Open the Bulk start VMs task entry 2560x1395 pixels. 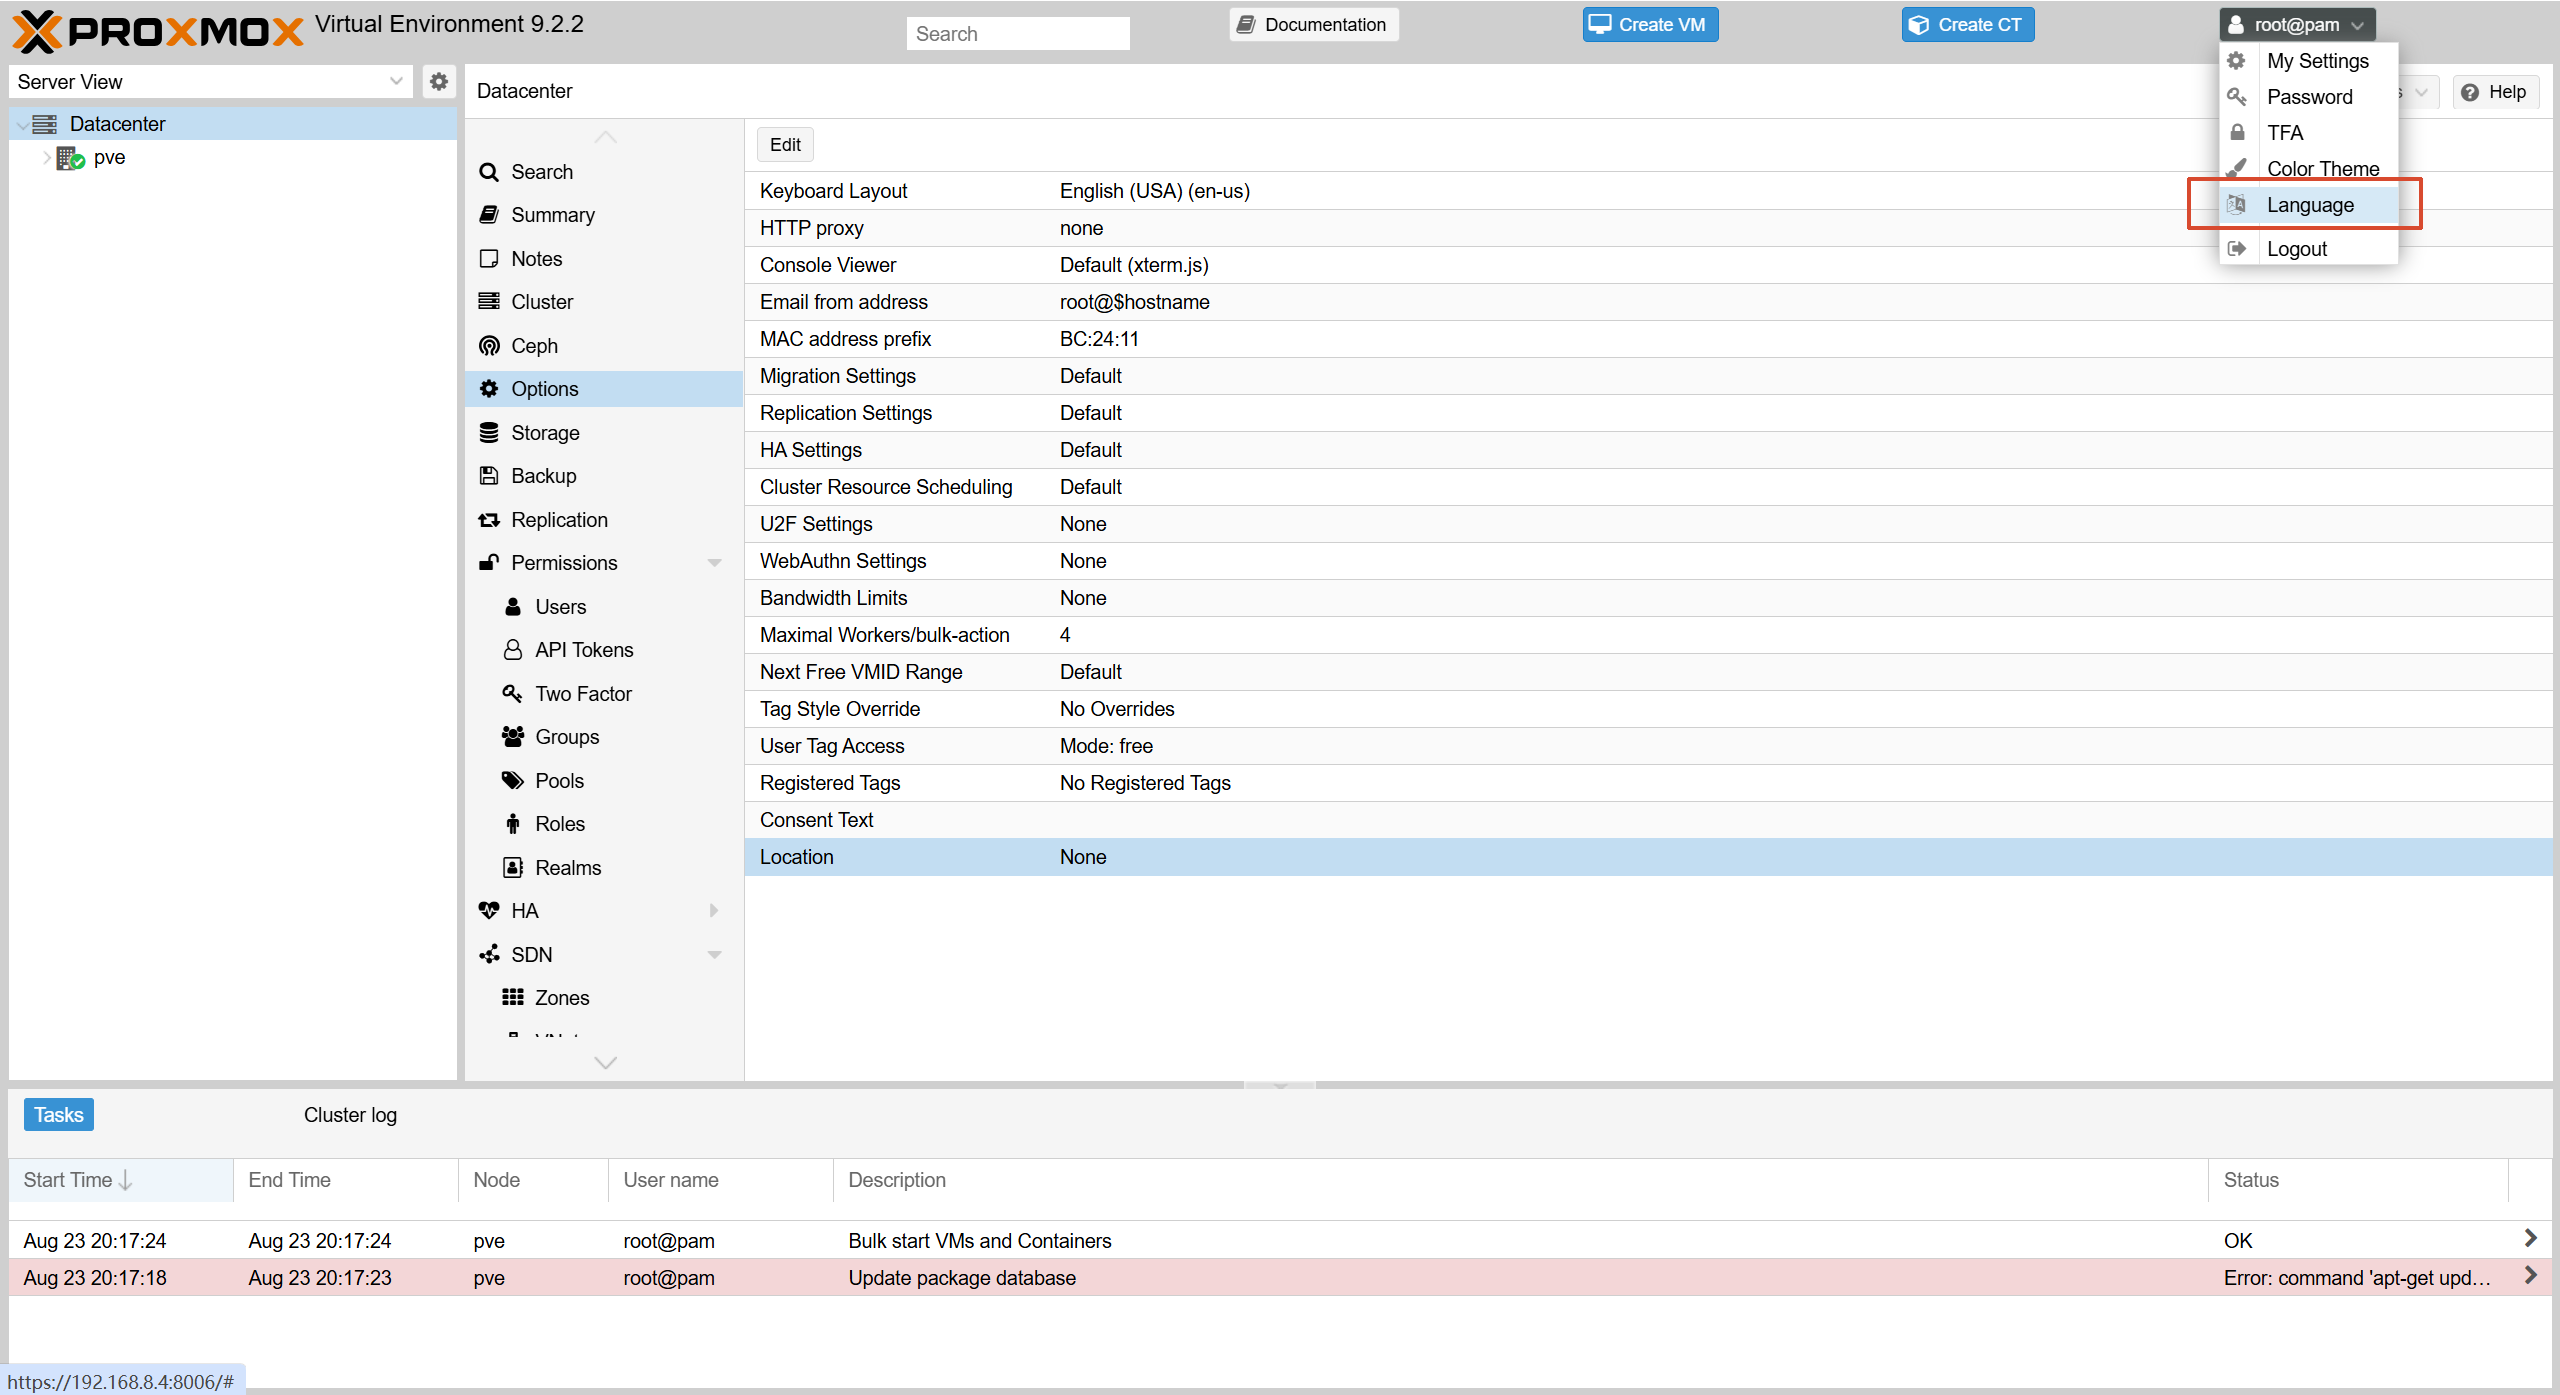point(1280,1241)
